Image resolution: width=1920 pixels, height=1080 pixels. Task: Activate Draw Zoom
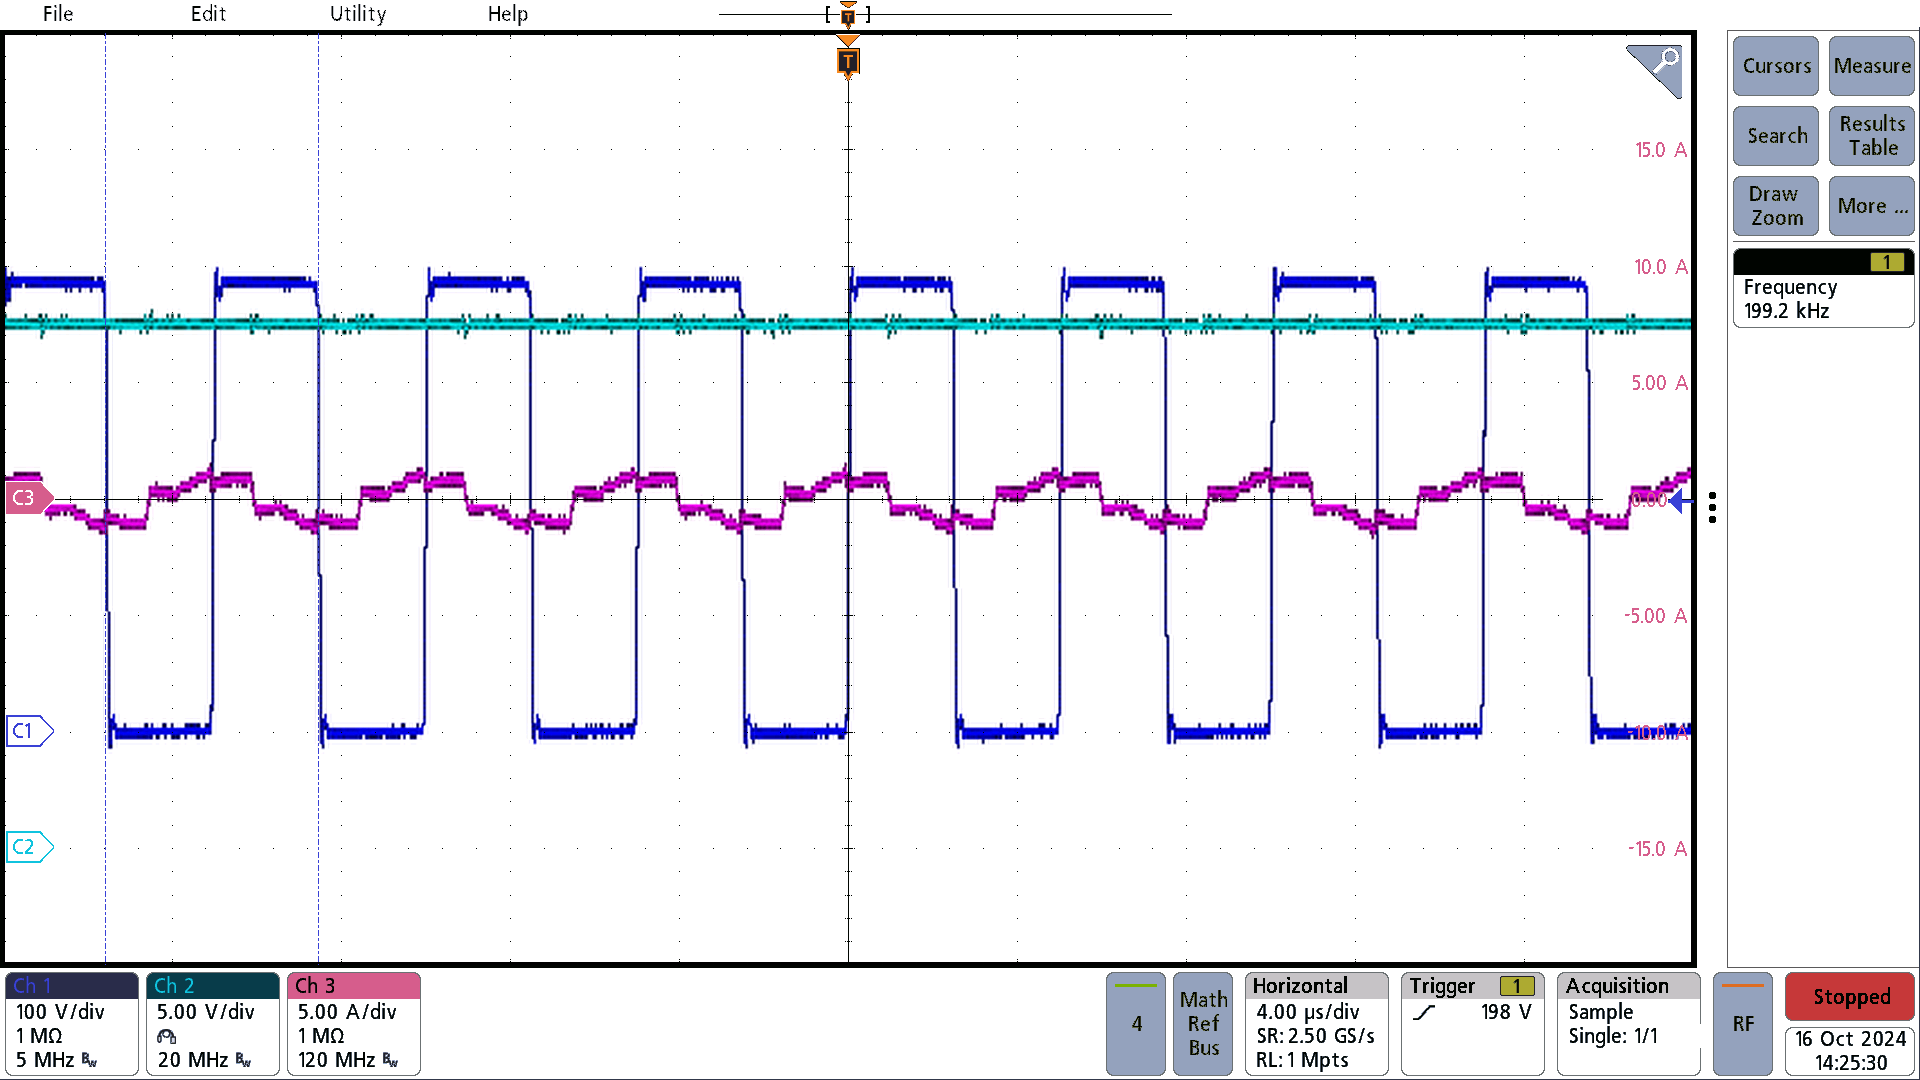(x=1776, y=206)
